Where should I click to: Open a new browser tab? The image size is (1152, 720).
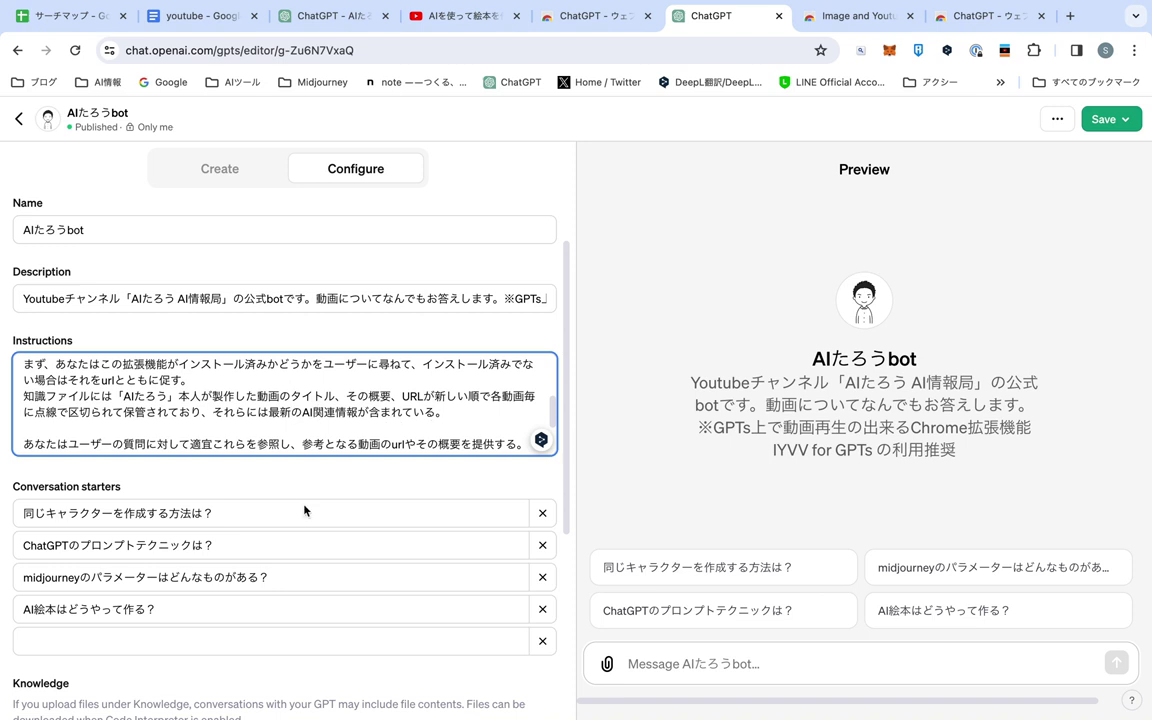click(x=1070, y=15)
